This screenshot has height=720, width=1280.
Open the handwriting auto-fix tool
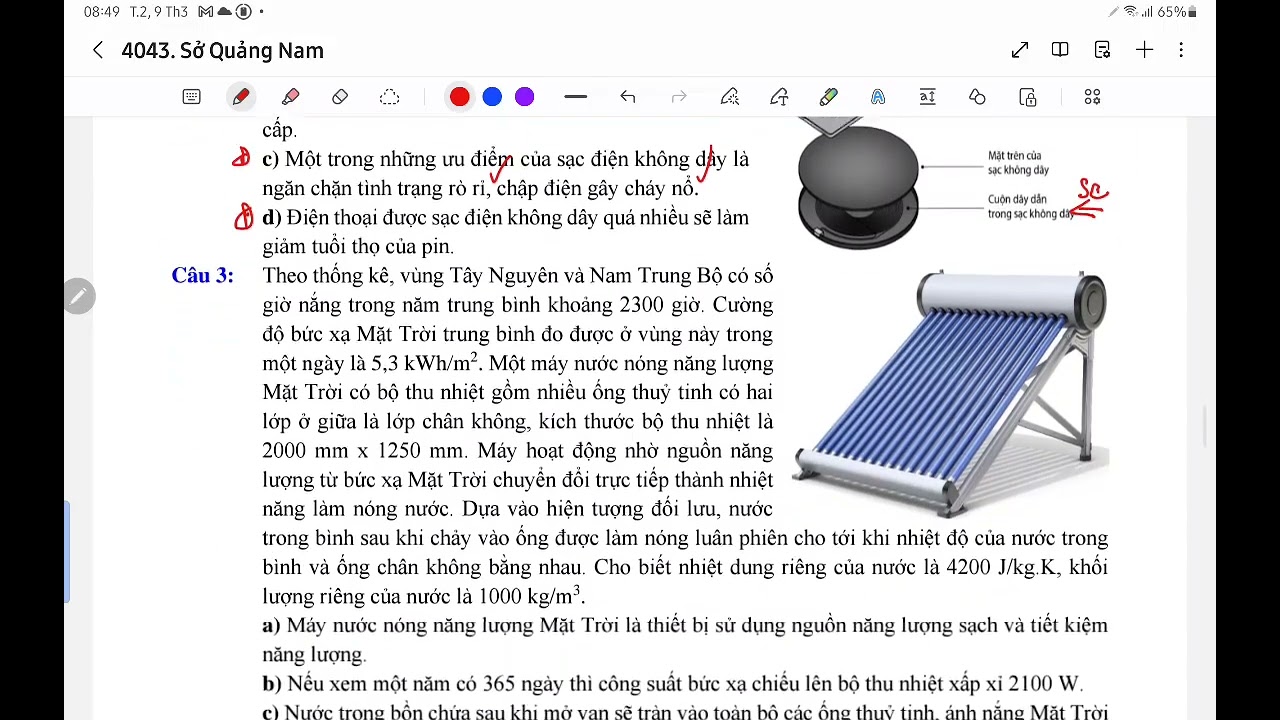click(730, 97)
